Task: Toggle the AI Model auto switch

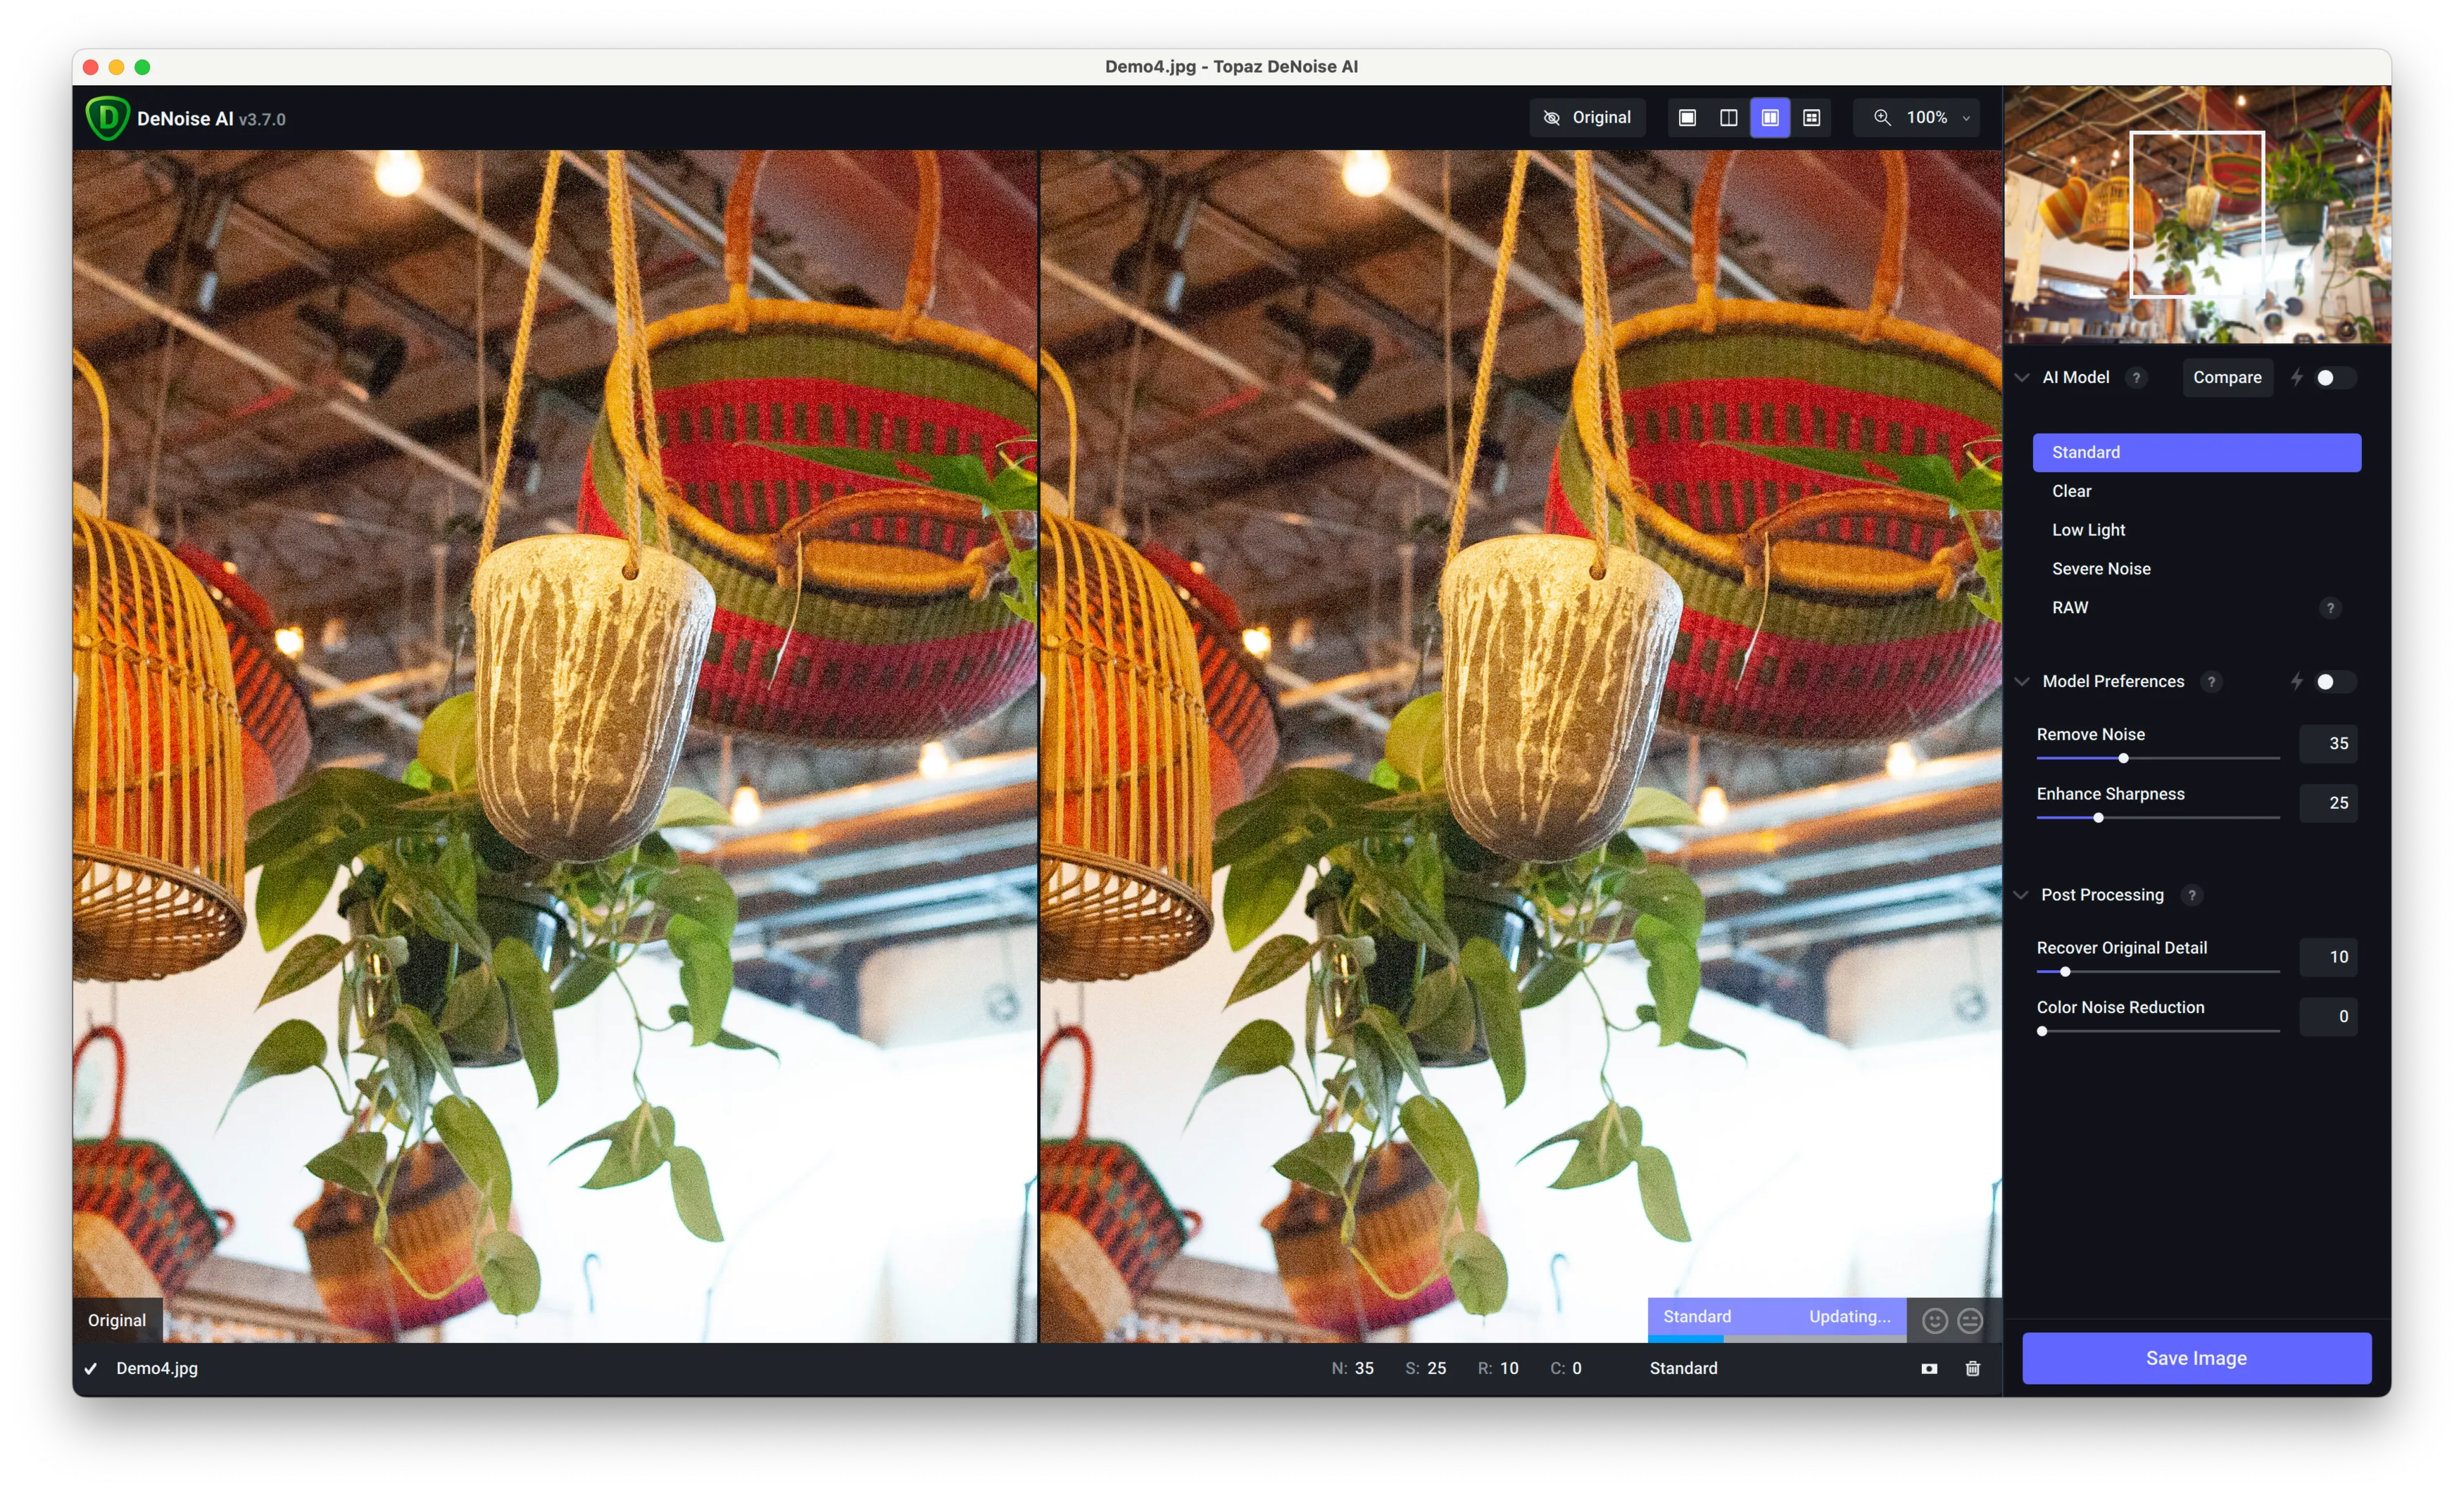Action: pyautogui.click(x=2334, y=378)
